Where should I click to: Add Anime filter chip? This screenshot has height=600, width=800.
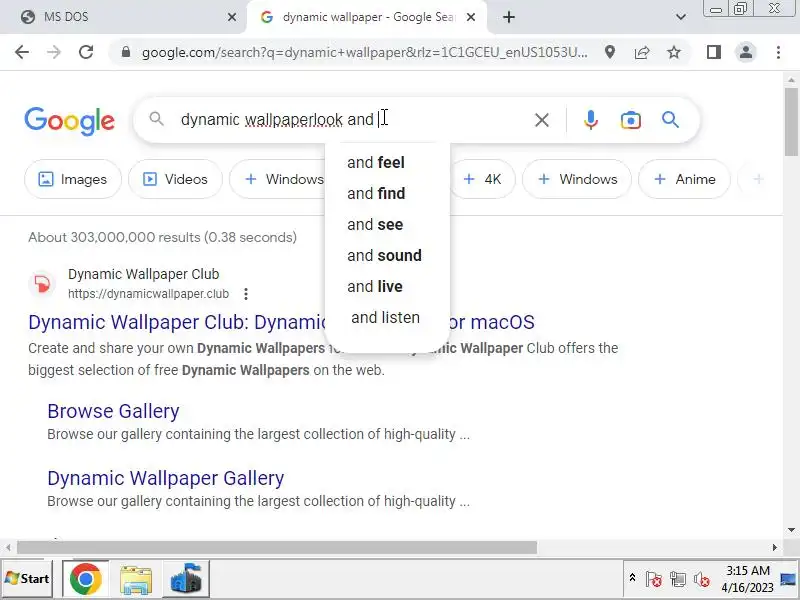pyautogui.click(x=684, y=179)
